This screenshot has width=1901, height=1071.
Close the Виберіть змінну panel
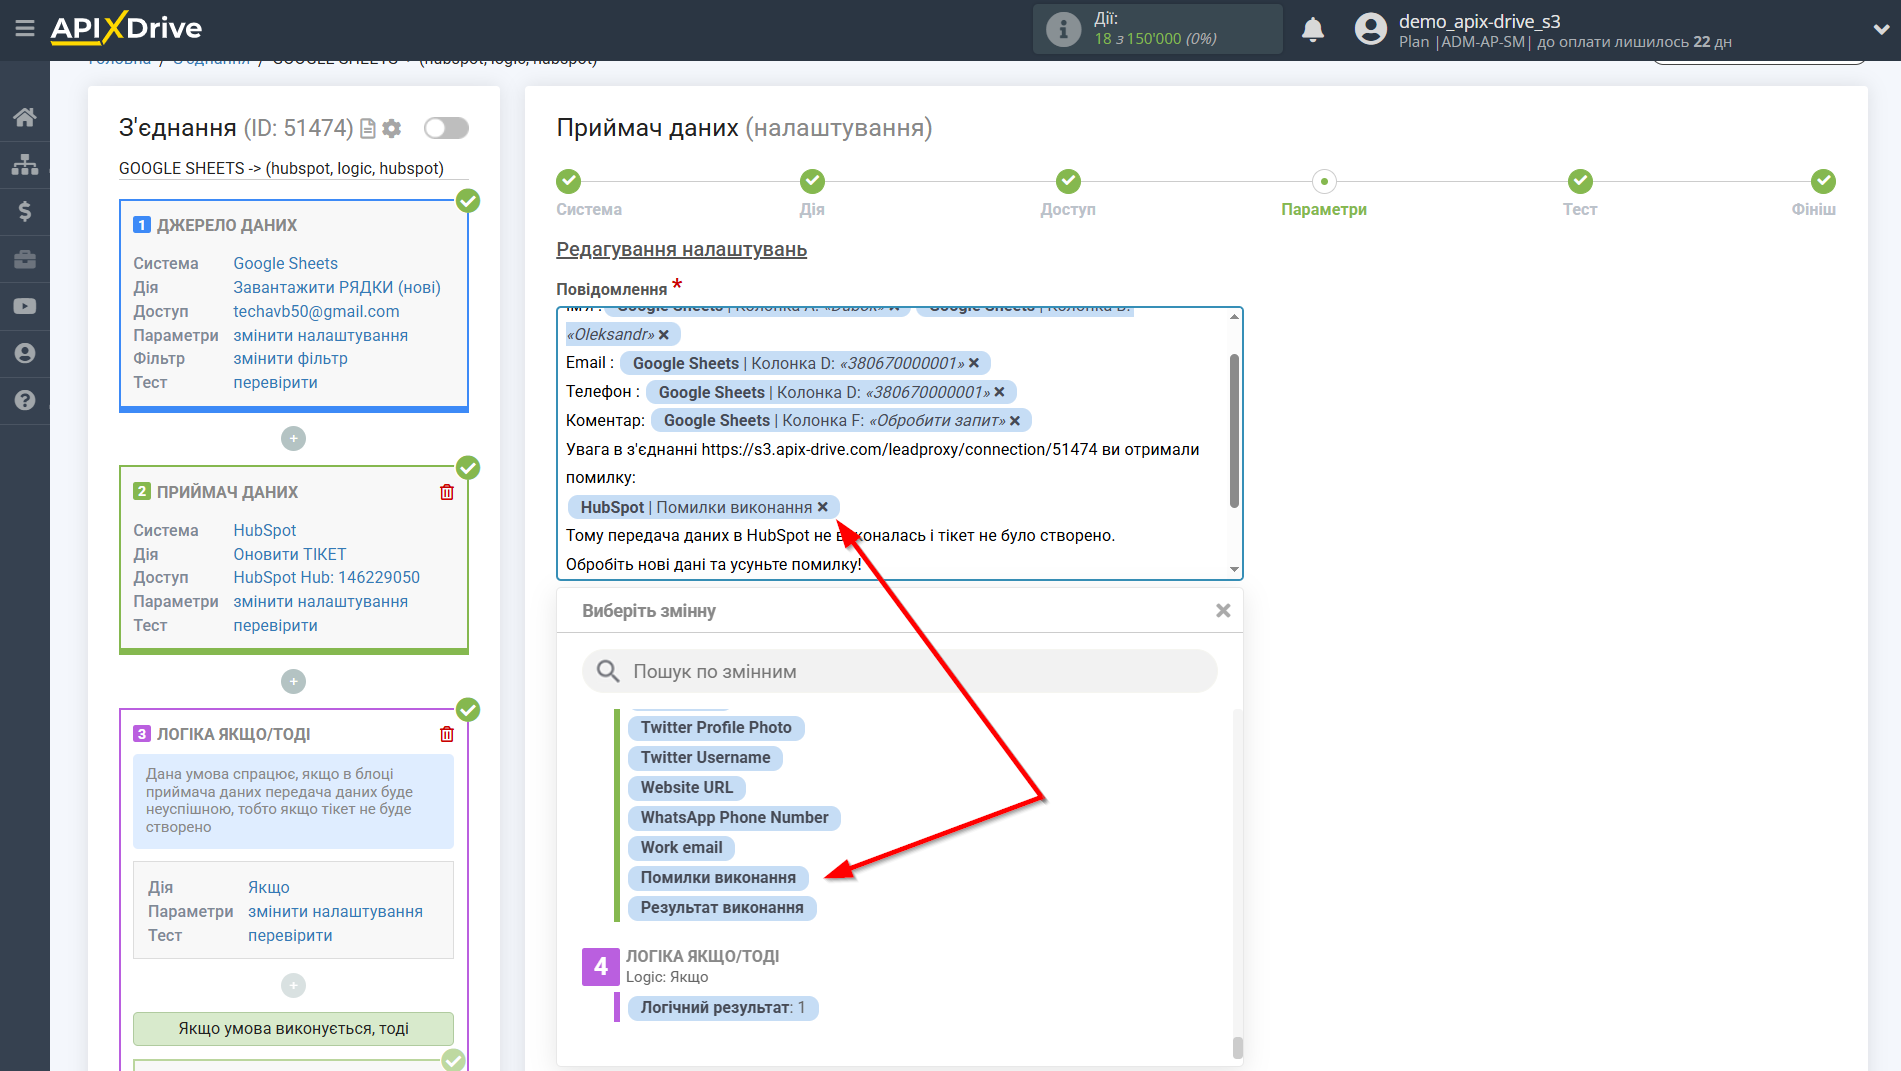click(x=1222, y=610)
